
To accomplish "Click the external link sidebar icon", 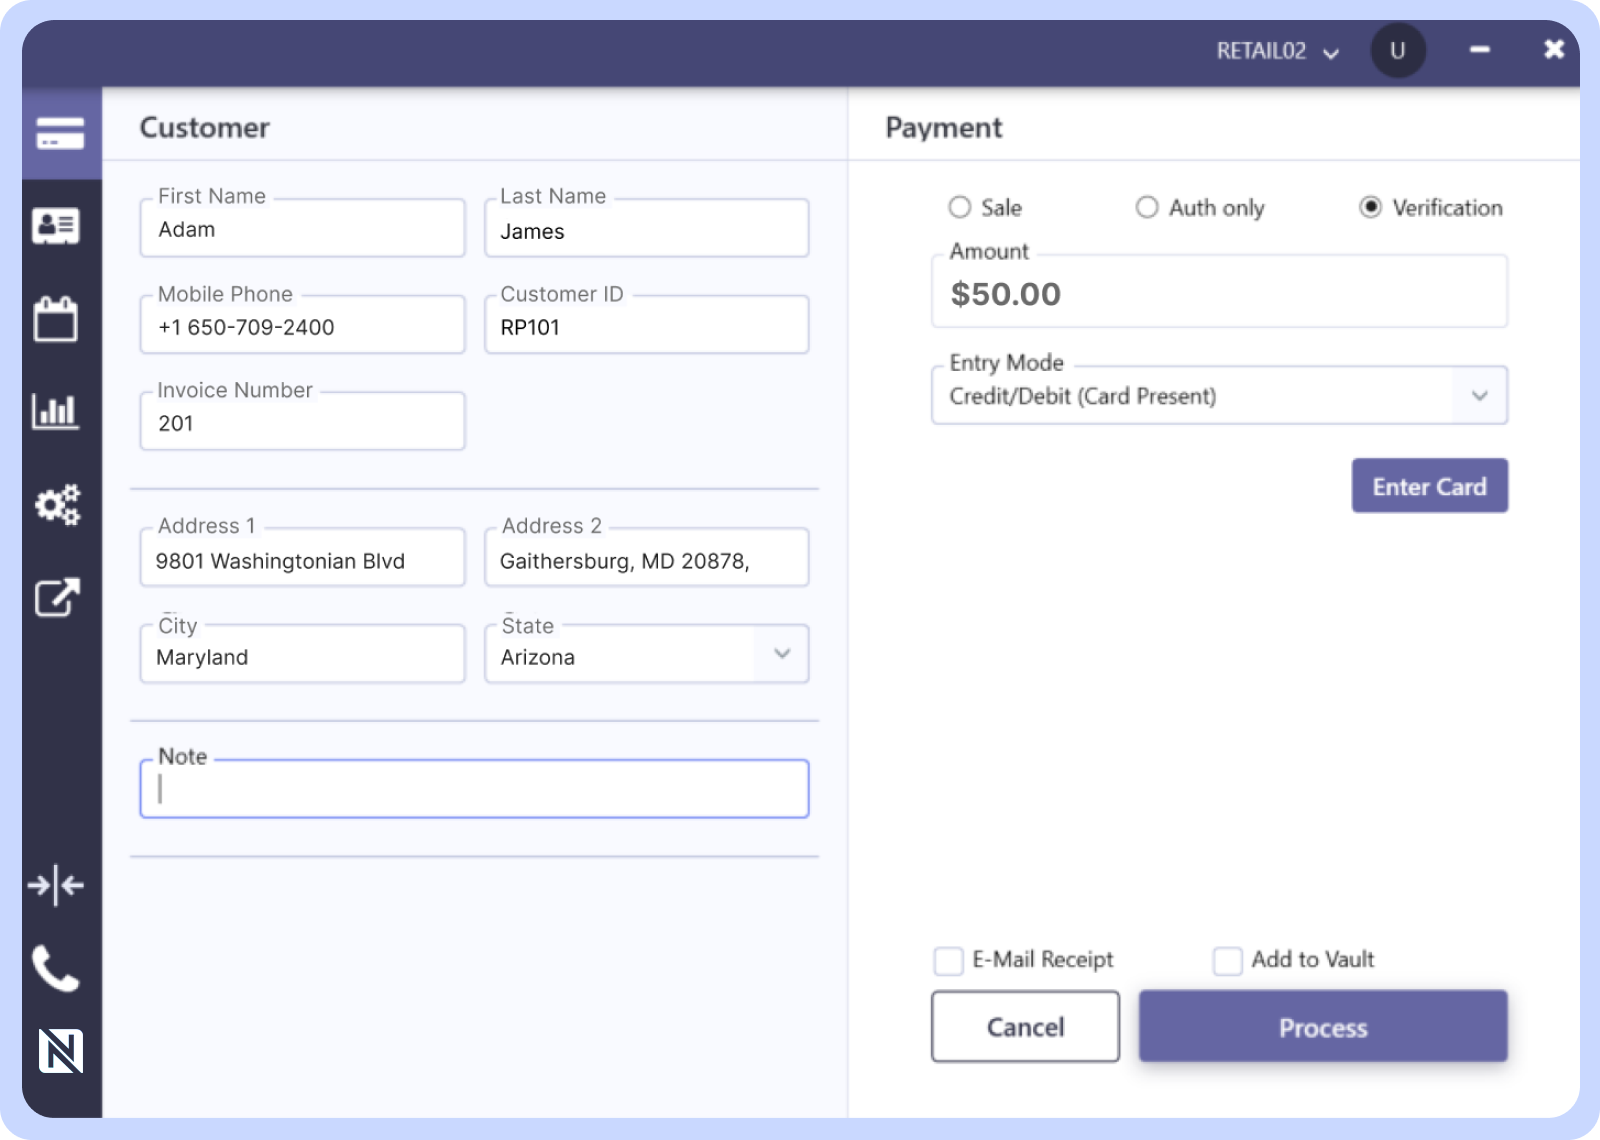I will [x=57, y=597].
